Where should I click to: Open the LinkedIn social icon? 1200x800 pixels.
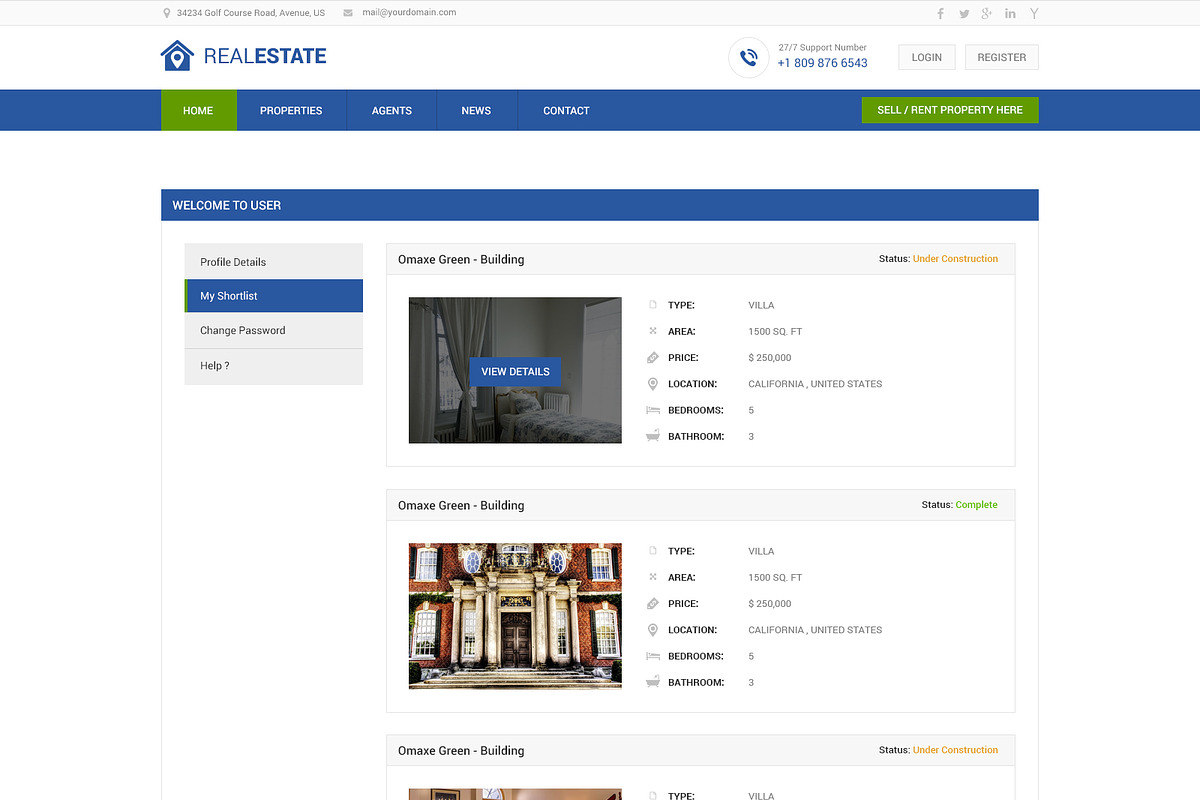pos(1011,13)
